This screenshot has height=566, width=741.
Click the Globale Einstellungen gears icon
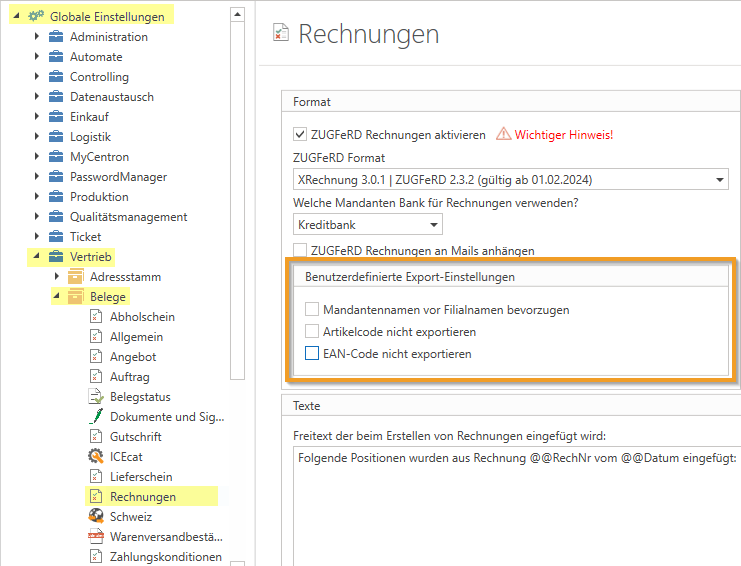point(36,16)
